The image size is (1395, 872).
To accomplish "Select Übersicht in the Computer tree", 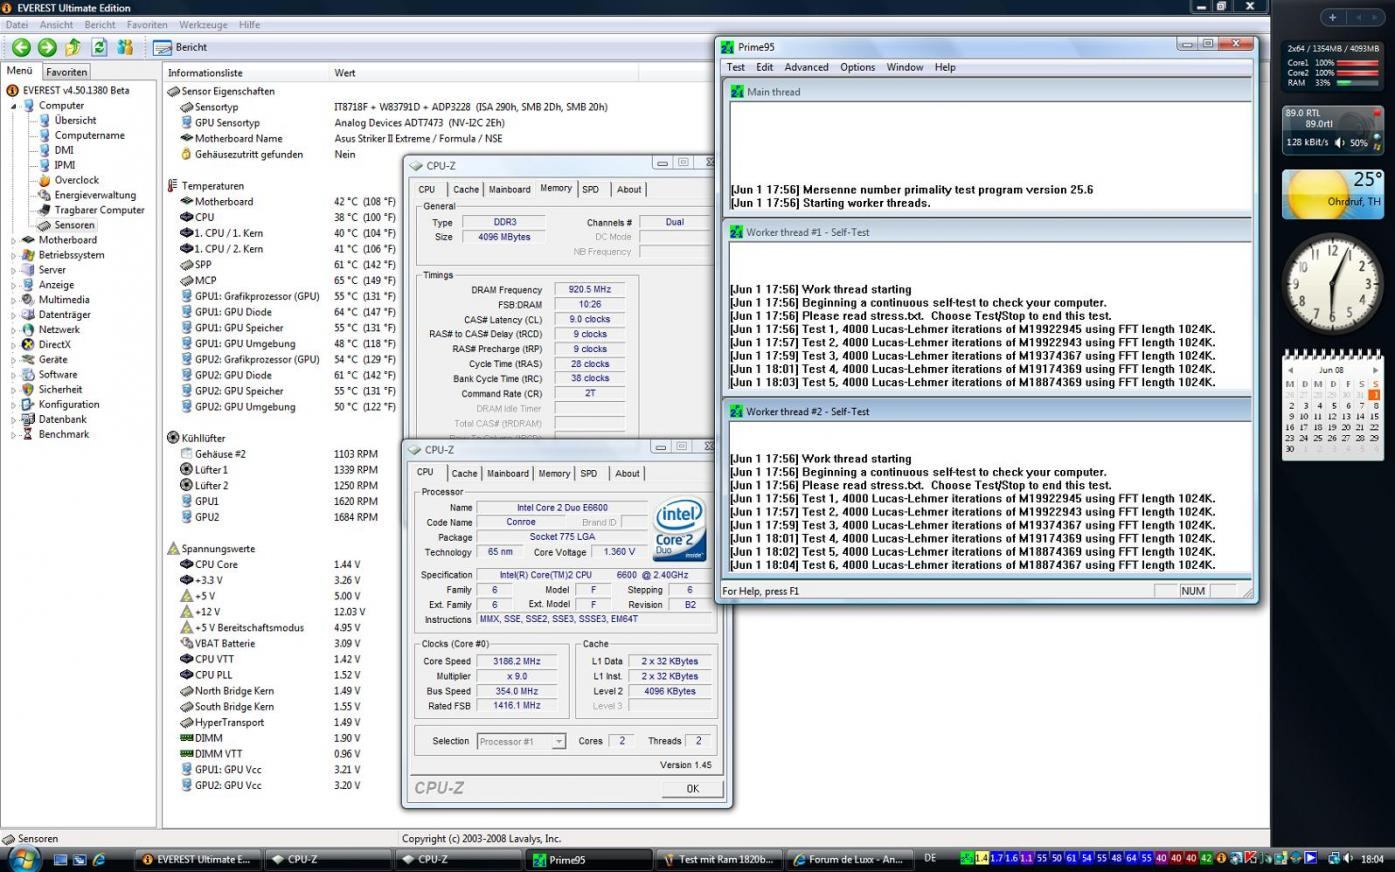I will pyautogui.click(x=75, y=120).
